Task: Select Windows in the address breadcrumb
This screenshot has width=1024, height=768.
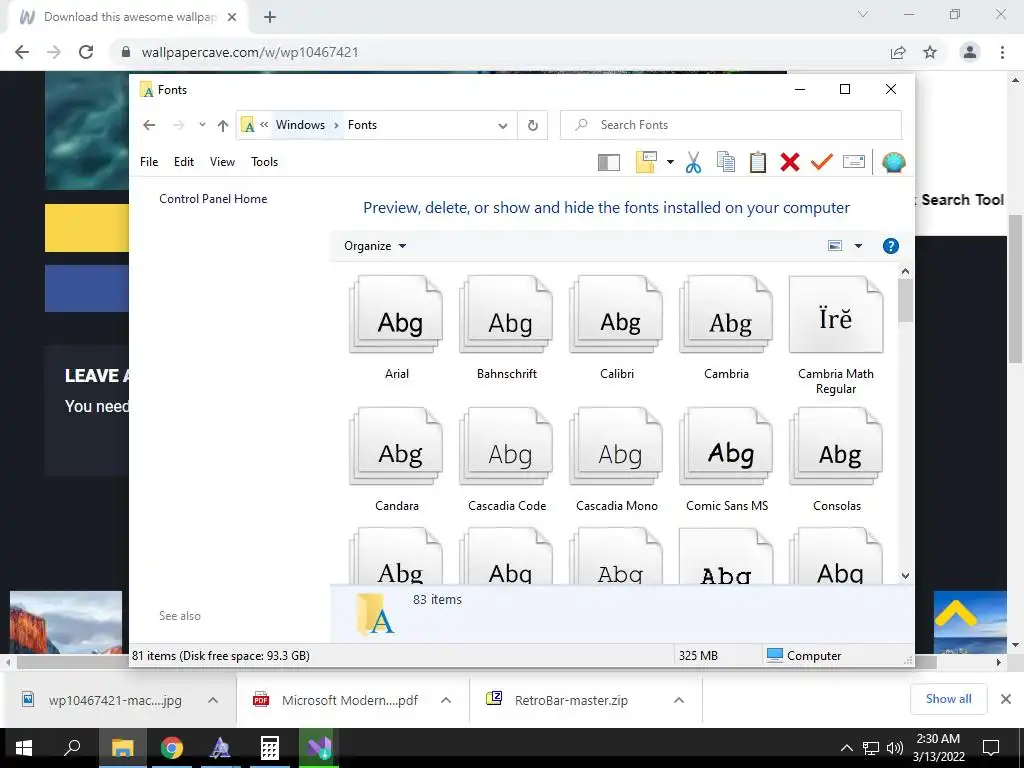Action: [300, 125]
